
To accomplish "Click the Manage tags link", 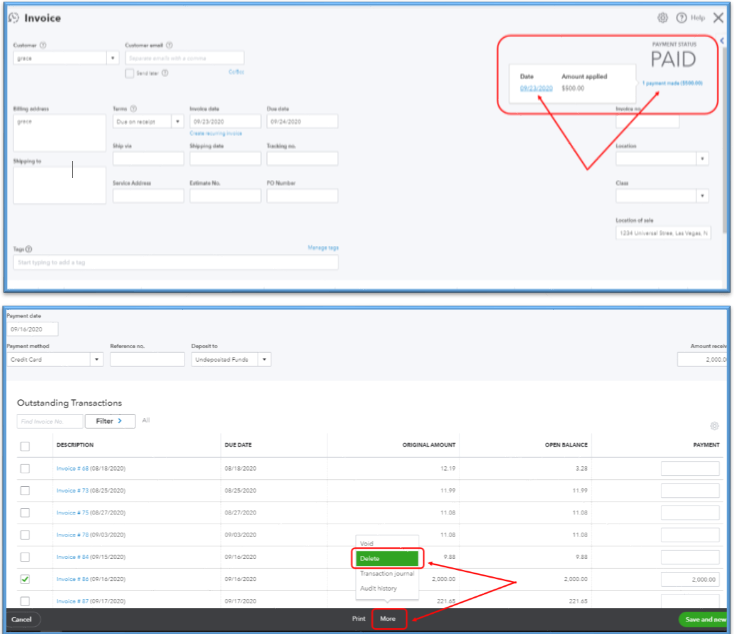I will (323, 247).
